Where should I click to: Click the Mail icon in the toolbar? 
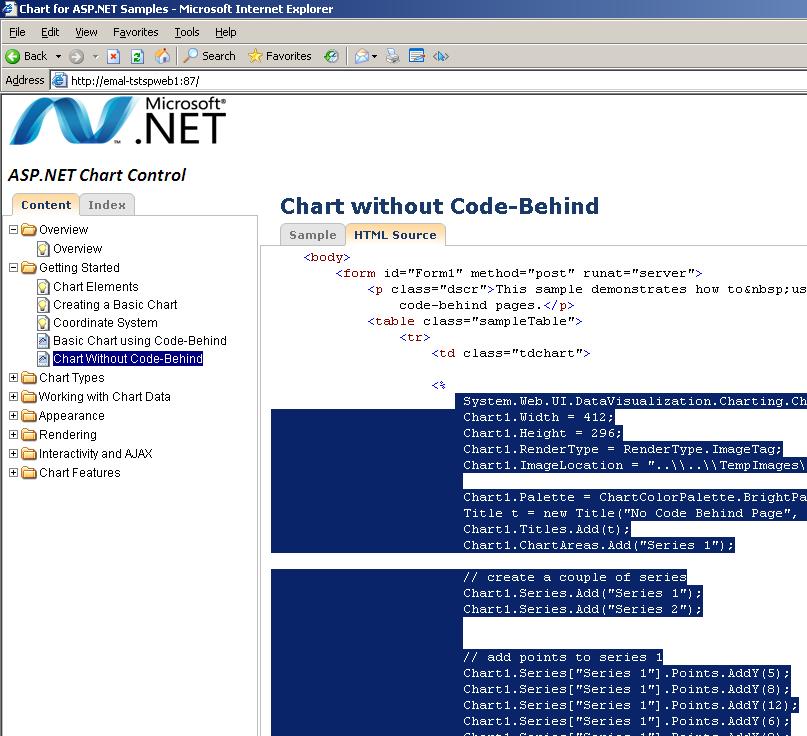[x=362, y=56]
